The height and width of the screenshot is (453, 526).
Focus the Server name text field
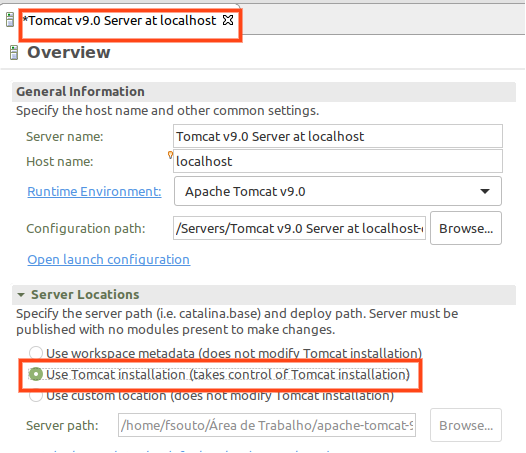click(338, 136)
